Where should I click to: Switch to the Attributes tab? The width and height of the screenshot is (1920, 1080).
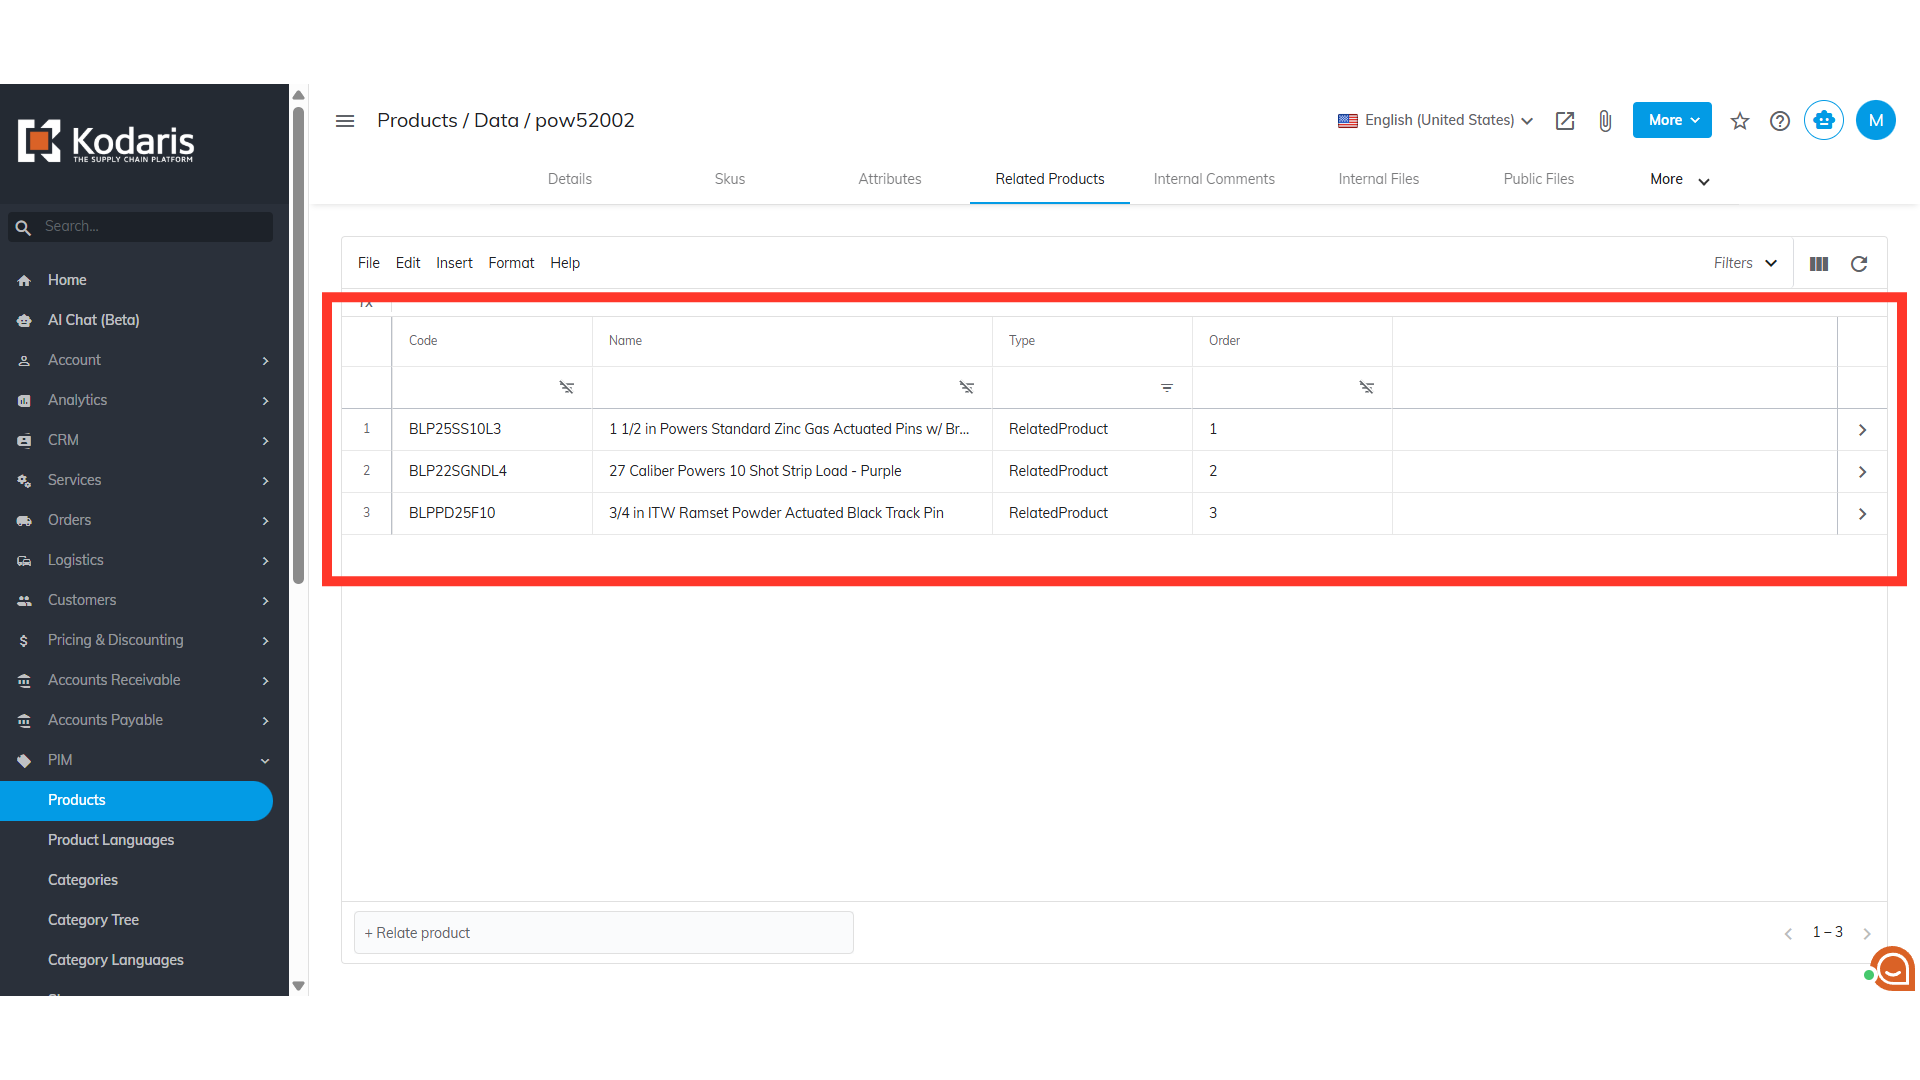[x=889, y=179]
